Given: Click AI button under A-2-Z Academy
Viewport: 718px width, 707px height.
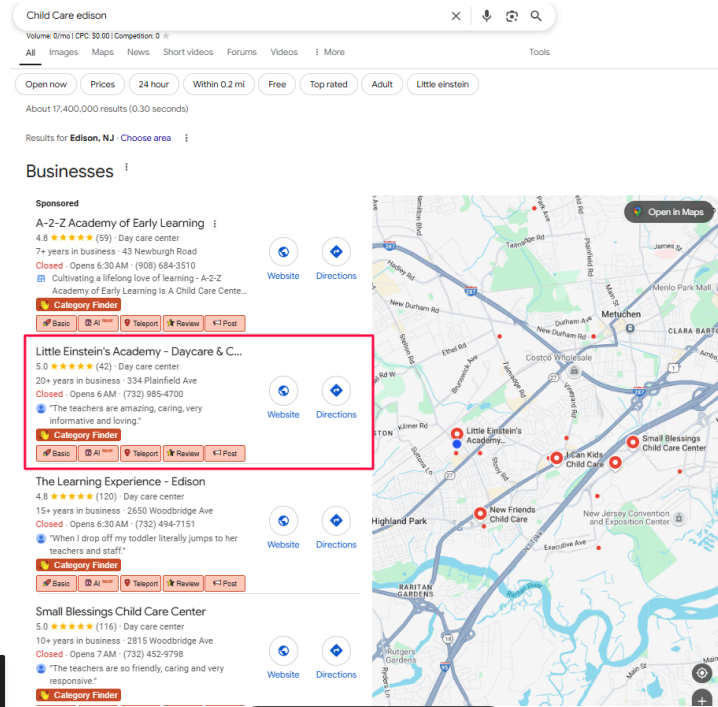Looking at the screenshot, I should [98, 323].
